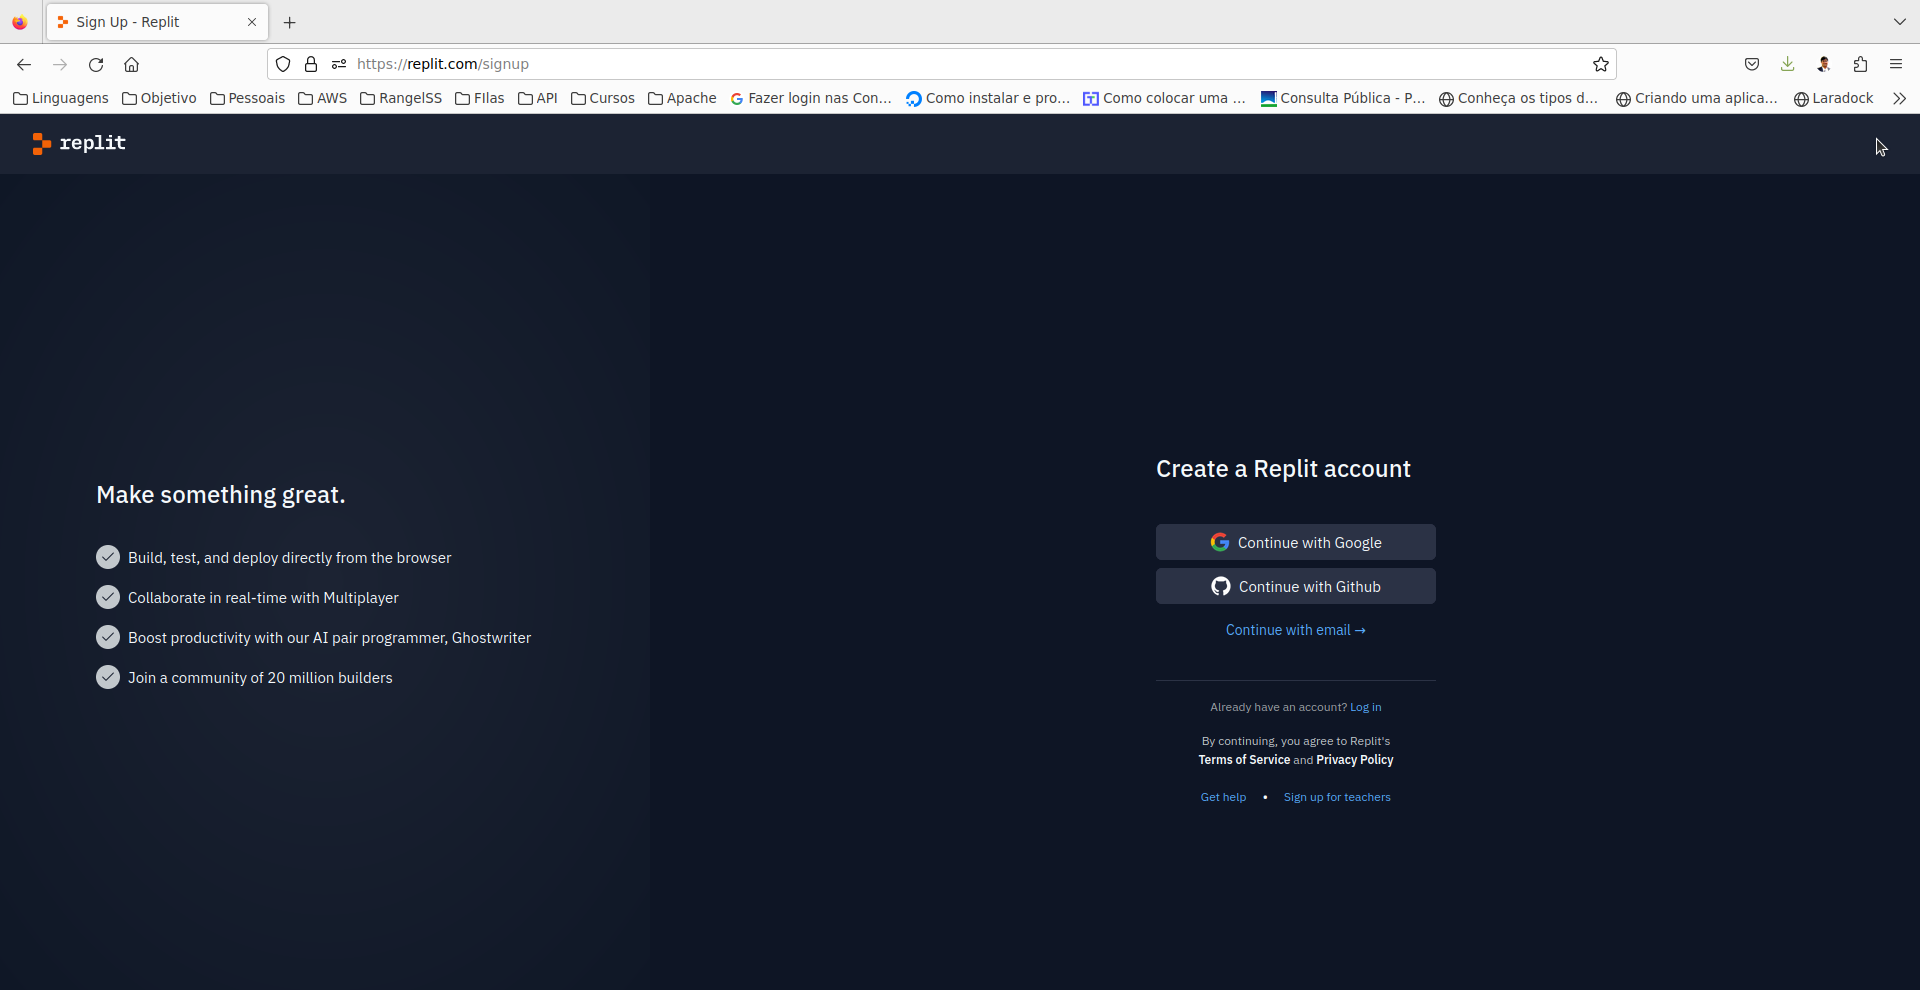Screen dimensions: 1920x990
Task: Open the 'Consulta Pública - P...' bookmark
Action: [x=1343, y=98]
